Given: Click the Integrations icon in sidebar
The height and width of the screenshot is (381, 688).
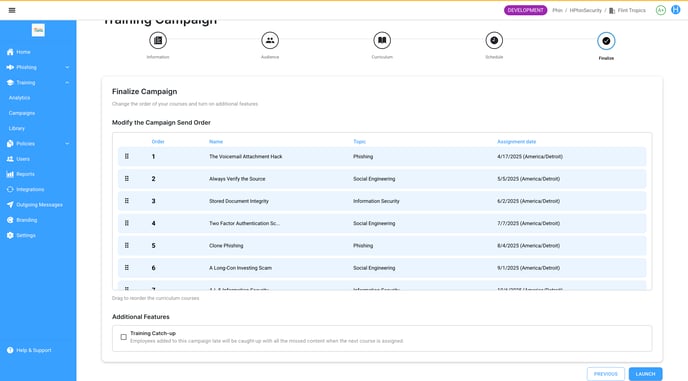Looking at the screenshot, I should pos(10,189).
